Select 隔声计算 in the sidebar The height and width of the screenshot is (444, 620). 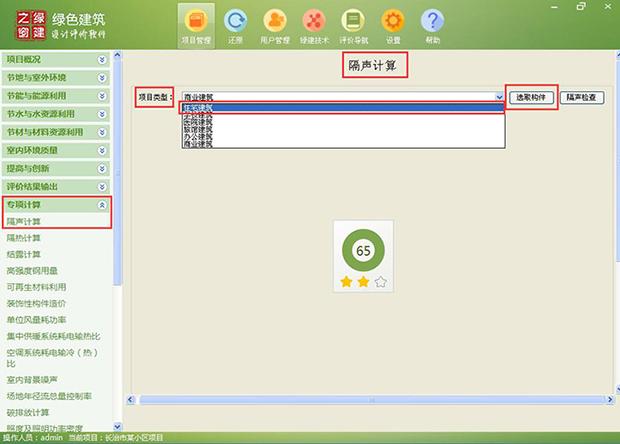point(24,221)
